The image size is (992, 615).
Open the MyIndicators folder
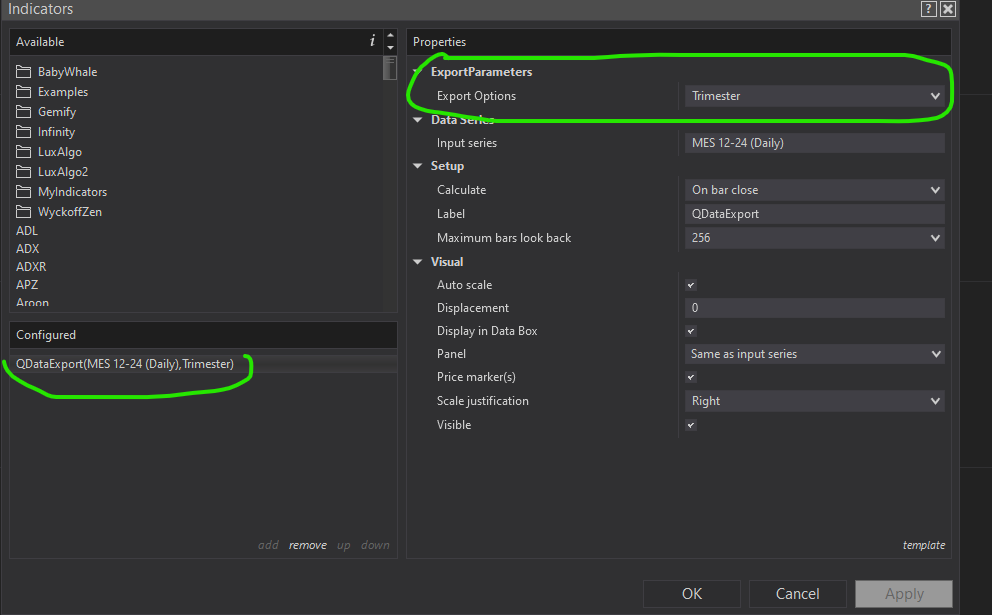click(x=72, y=192)
